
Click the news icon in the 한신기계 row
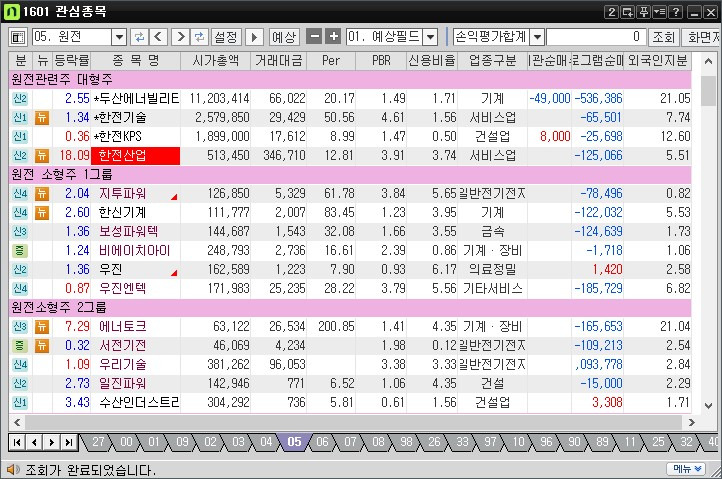[x=41, y=213]
